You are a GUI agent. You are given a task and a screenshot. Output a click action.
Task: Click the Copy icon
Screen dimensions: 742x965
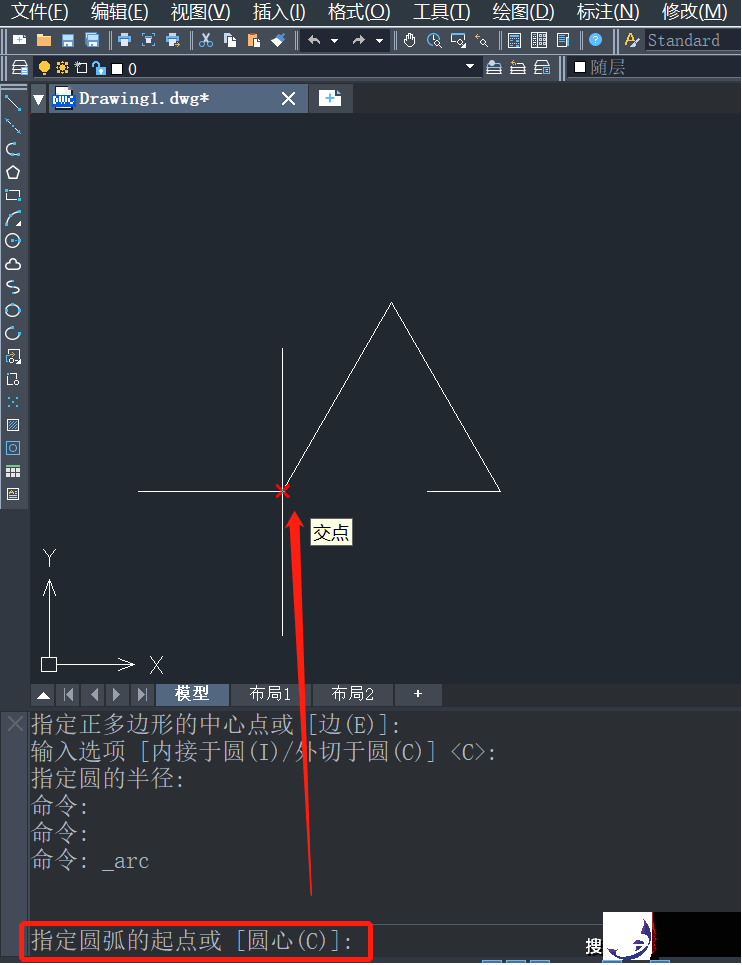coord(230,41)
